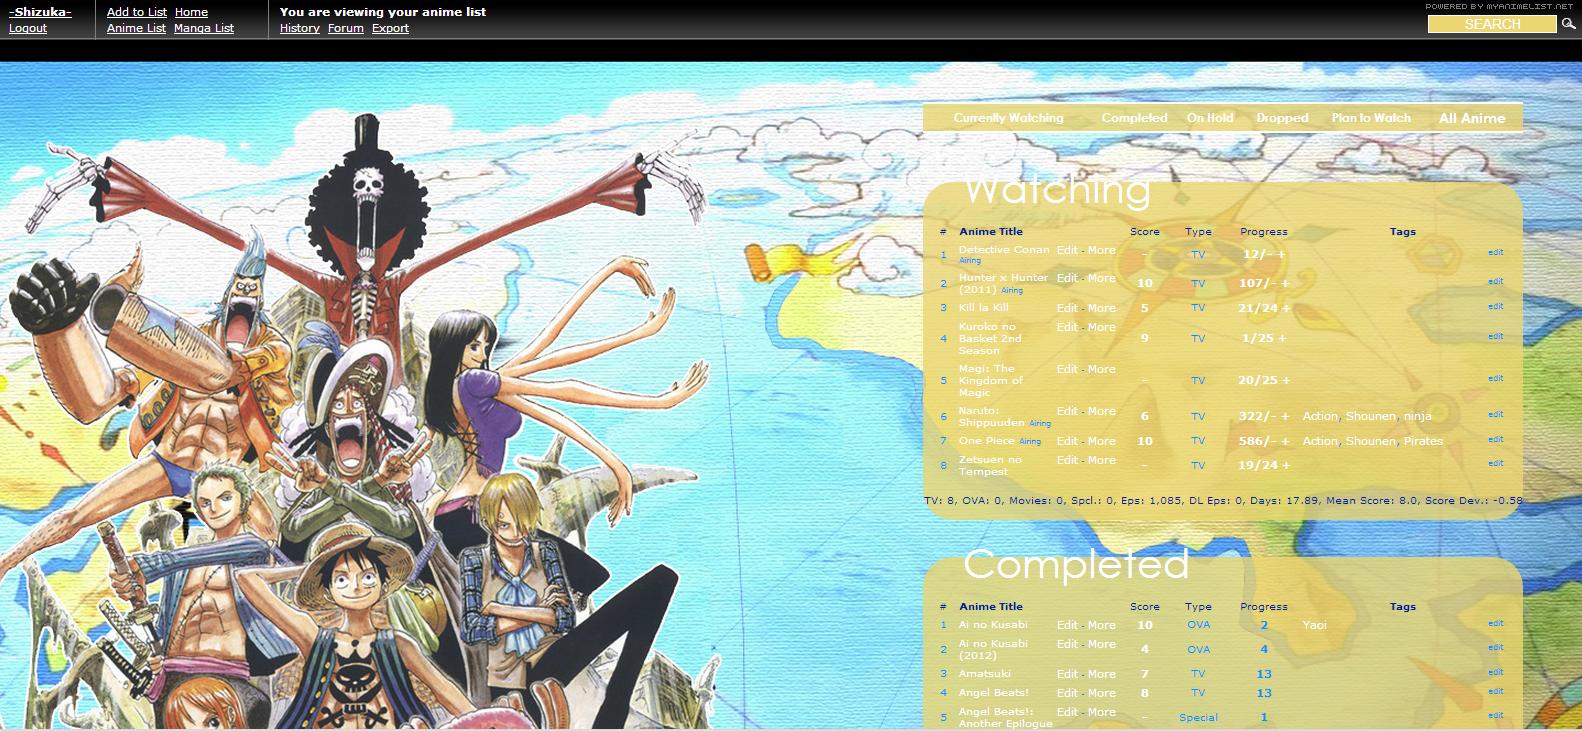Sort Watching list by Progress header
The image size is (1582, 731).
1264,231
